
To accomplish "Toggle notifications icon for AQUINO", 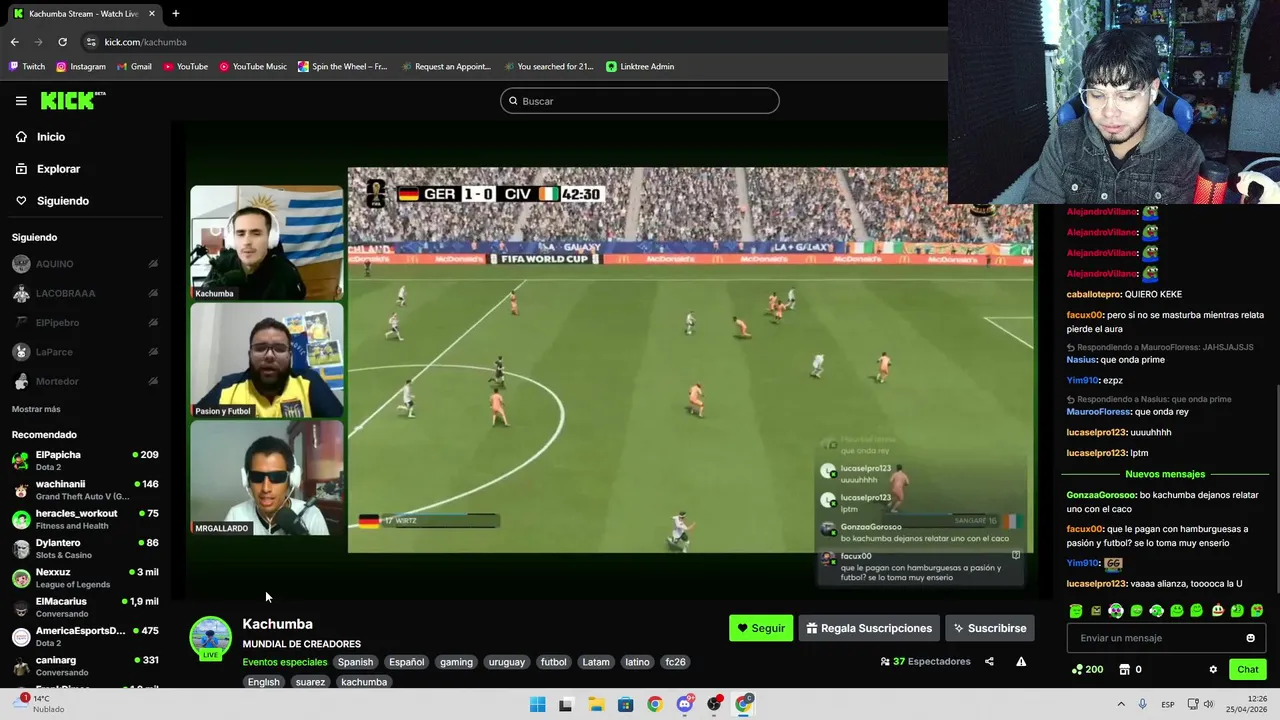I will [153, 264].
